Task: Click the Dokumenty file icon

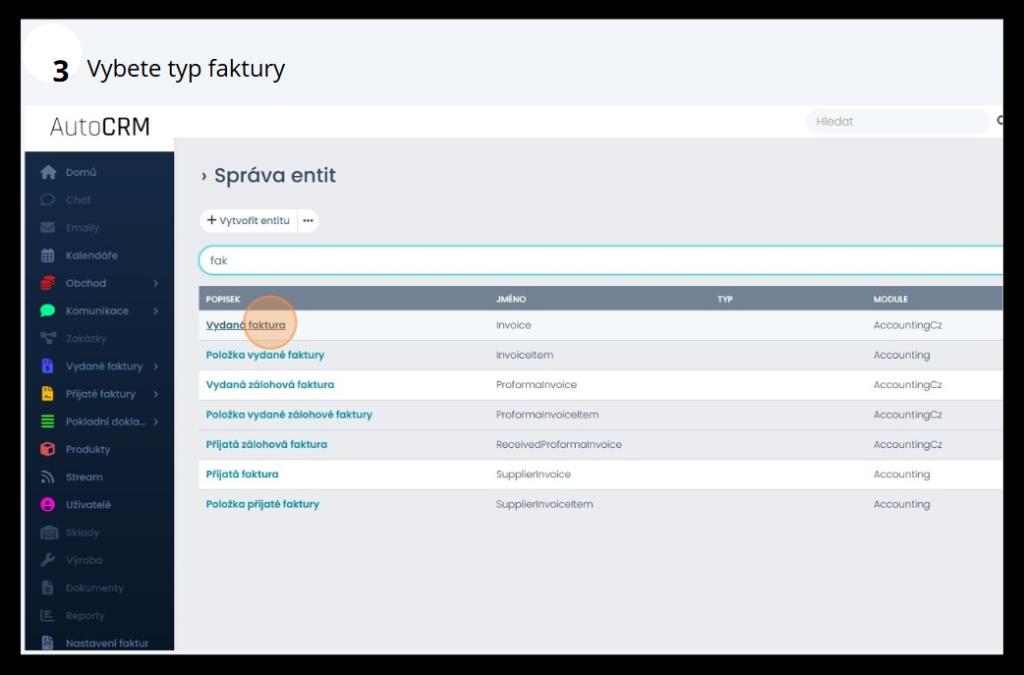Action: click(x=48, y=588)
